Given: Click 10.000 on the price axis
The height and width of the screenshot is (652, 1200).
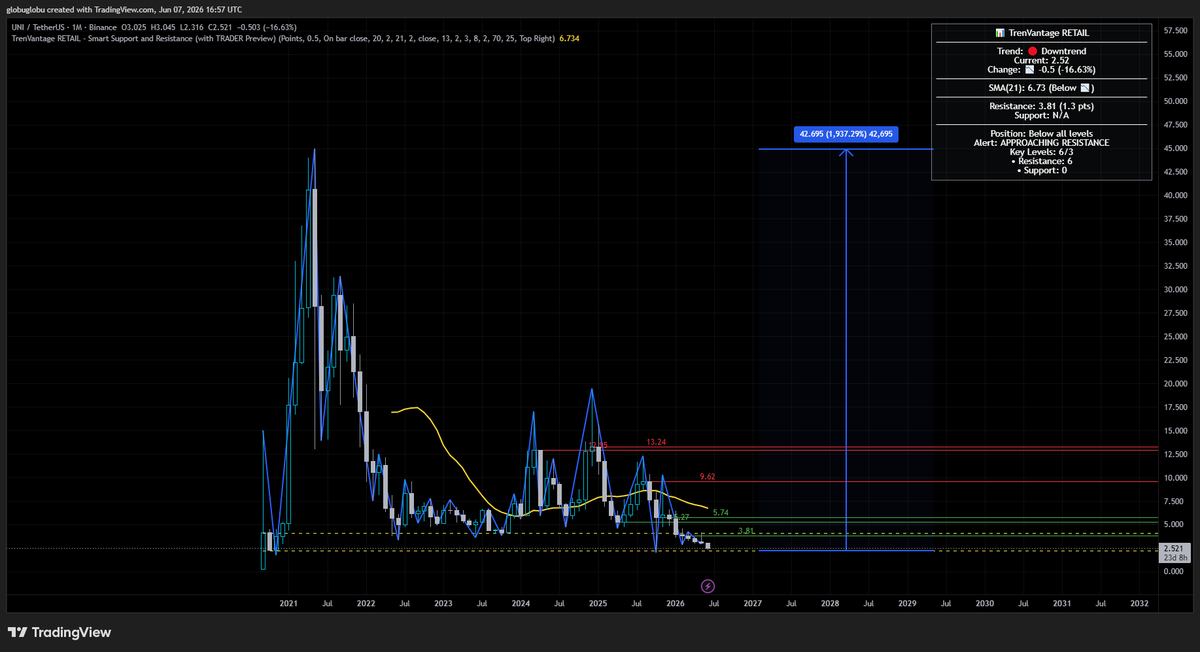Looking at the screenshot, I should (1176, 478).
